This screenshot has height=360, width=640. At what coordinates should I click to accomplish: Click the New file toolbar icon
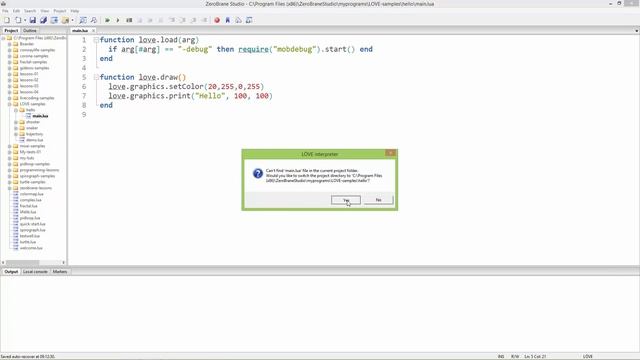[x=7, y=20]
